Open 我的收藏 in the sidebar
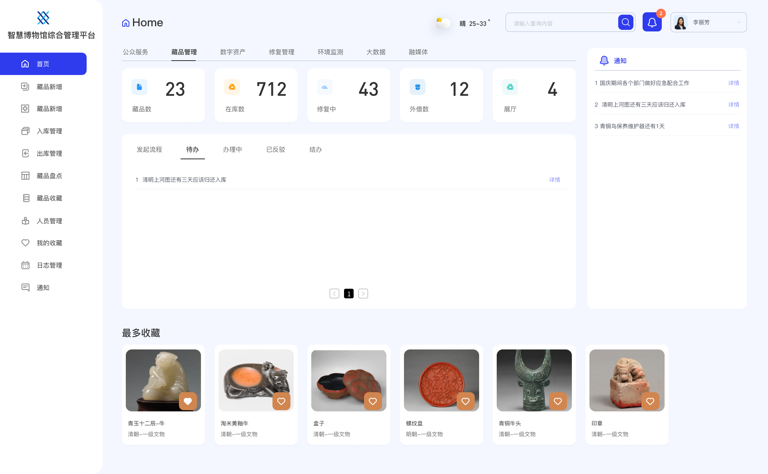The height and width of the screenshot is (474, 768). (x=49, y=243)
